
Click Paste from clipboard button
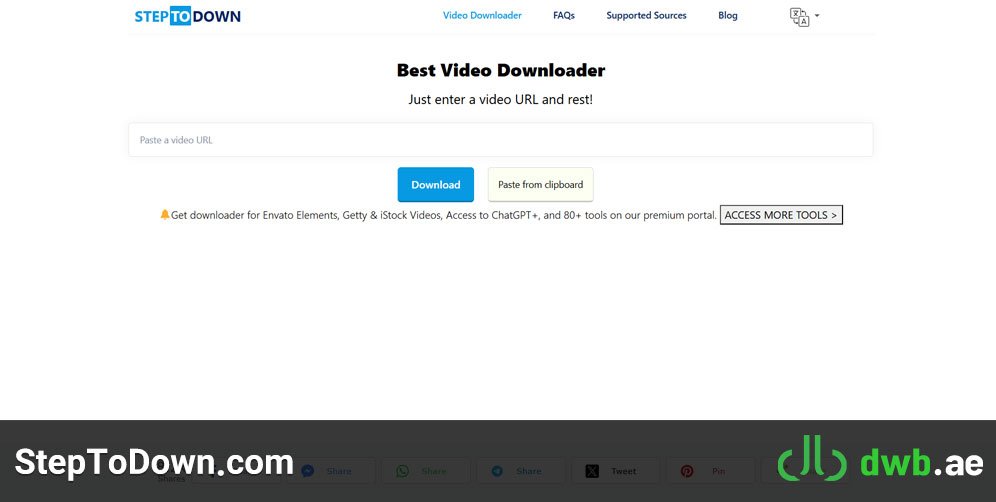tap(541, 185)
